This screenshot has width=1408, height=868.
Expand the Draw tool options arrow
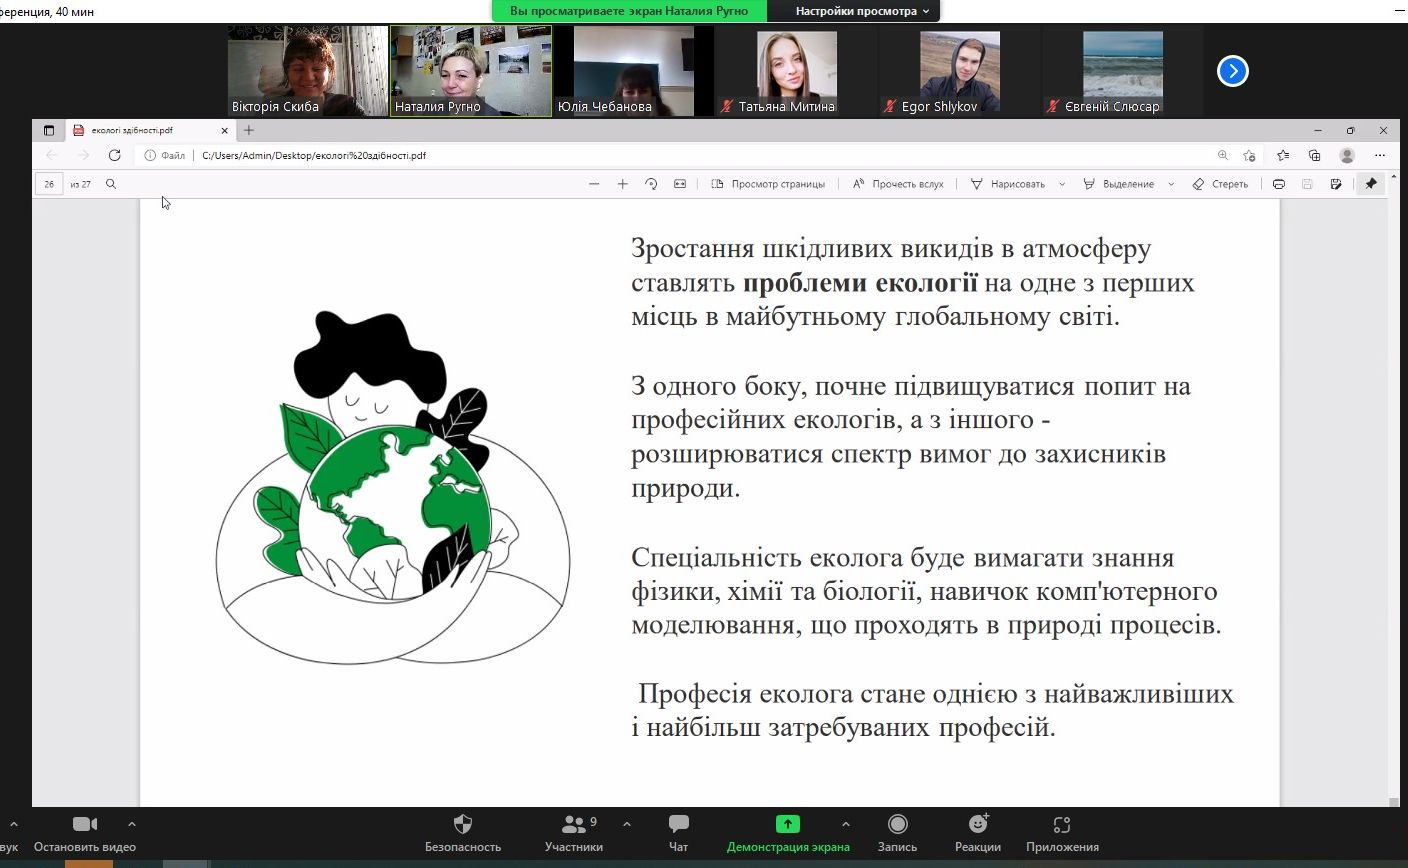tap(1062, 184)
